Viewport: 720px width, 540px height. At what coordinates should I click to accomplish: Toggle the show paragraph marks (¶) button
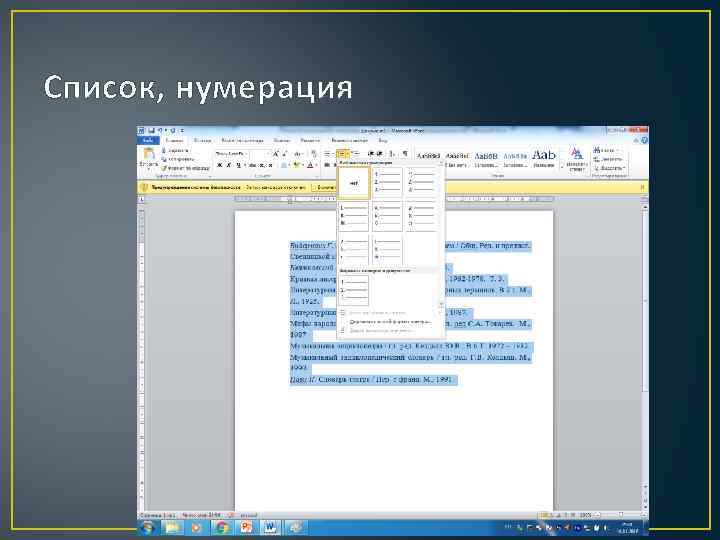click(405, 154)
